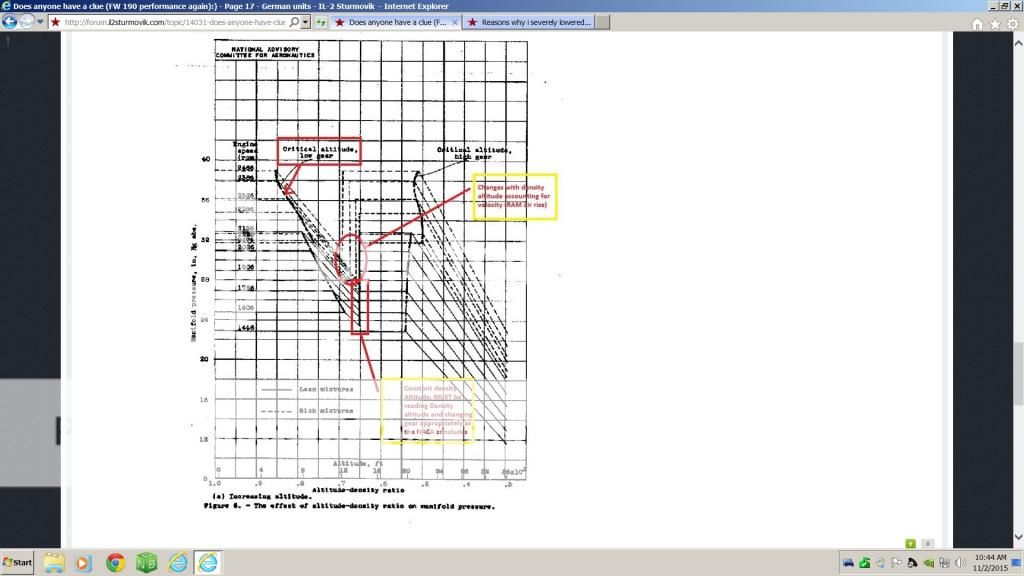Open the Favorites star icon
1024x576 pixels.
[995, 23]
